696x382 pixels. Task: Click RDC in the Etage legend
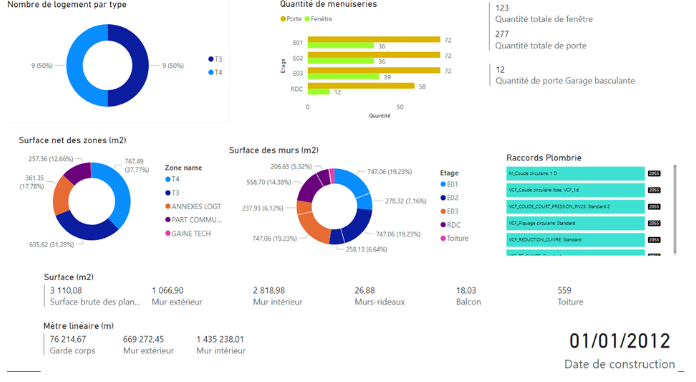[451, 225]
